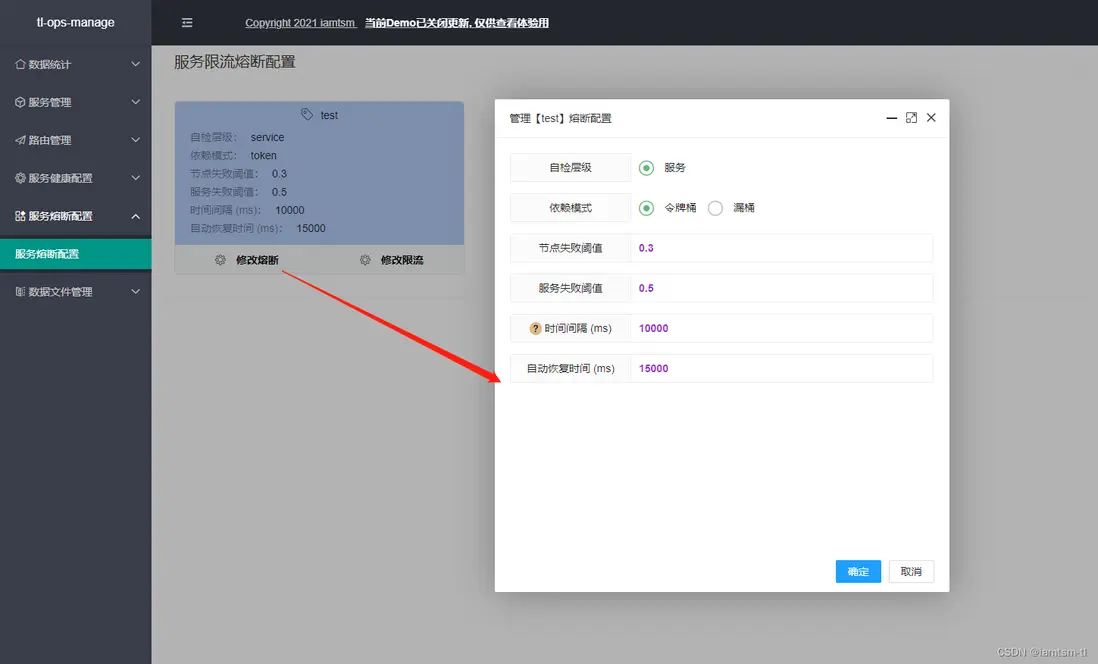Screen dimensions: 1098x664
Task: Click the 自动恢复时间 (ms) input field
Action: tap(781, 368)
